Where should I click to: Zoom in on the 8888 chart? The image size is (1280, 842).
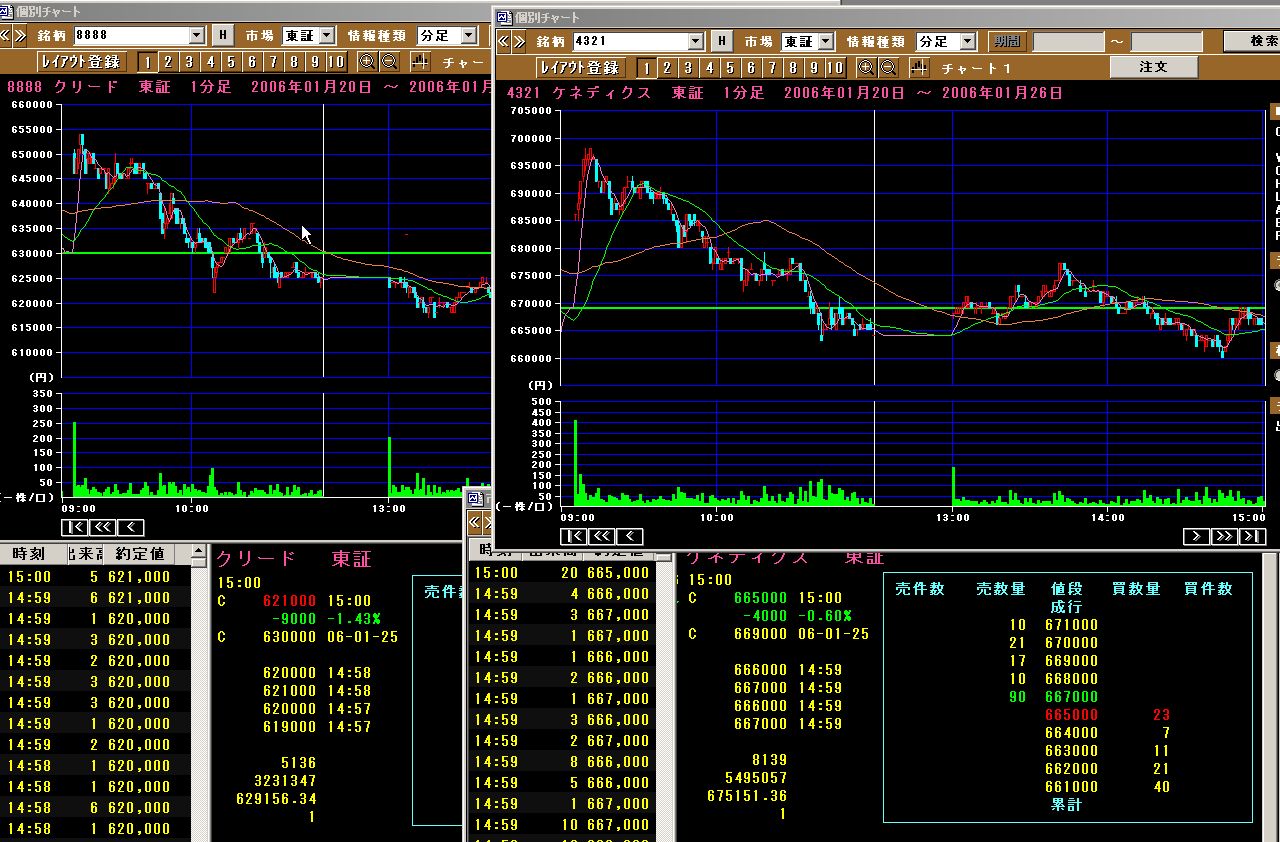[x=367, y=62]
